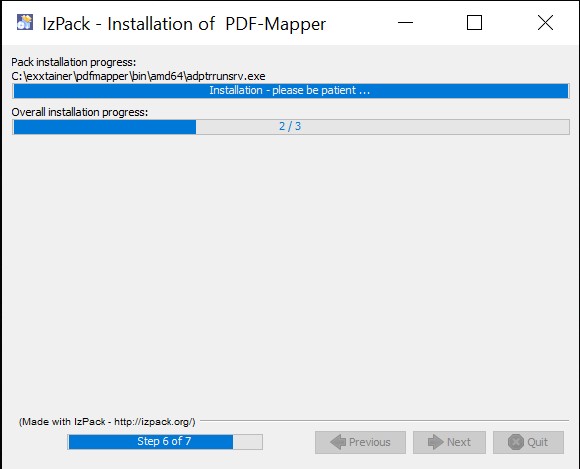
Task: Click the Step 6 of 7 progress bar
Action: [165, 442]
